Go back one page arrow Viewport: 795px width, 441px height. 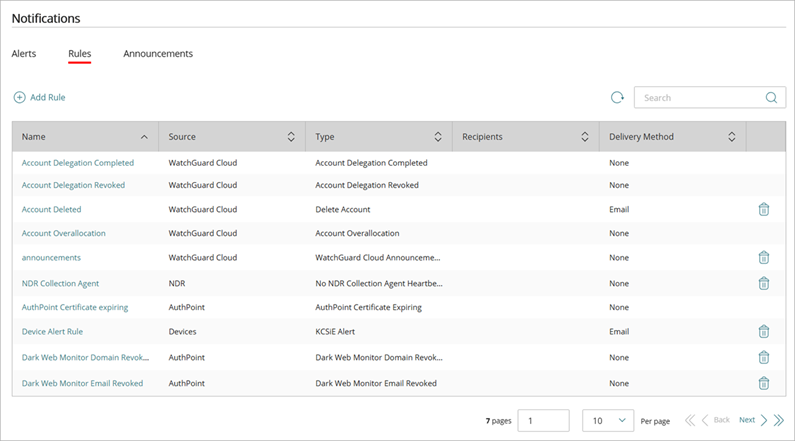tap(705, 420)
